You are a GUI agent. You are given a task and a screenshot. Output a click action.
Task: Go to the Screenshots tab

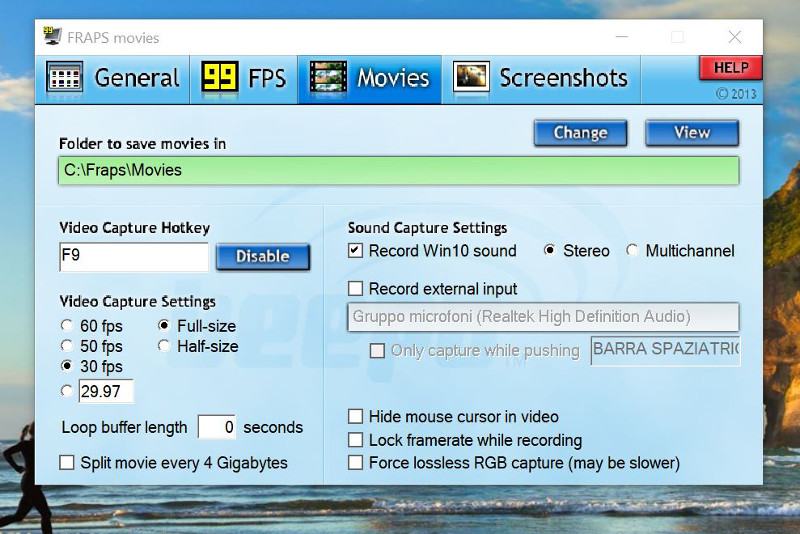pyautogui.click(x=541, y=79)
